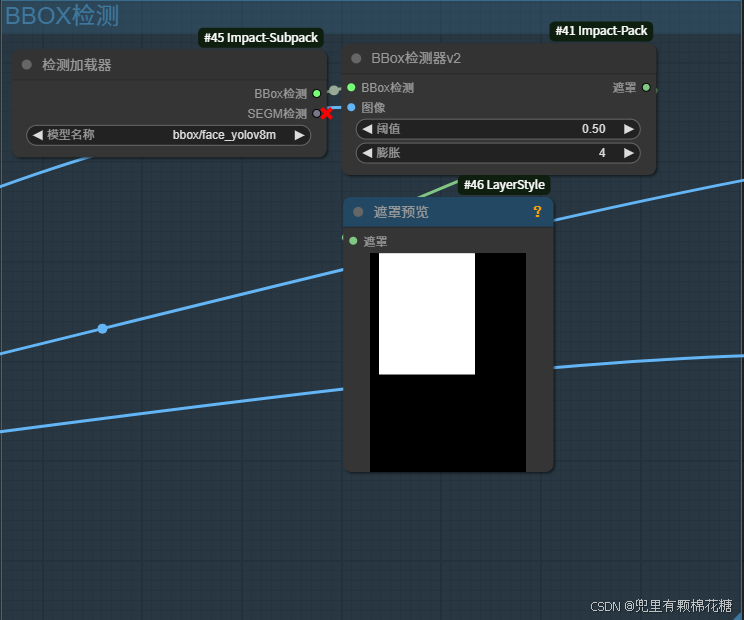Image resolution: width=744 pixels, height=620 pixels.
Task: Select the 遮罩预览 node title bar
Action: [x=448, y=212]
